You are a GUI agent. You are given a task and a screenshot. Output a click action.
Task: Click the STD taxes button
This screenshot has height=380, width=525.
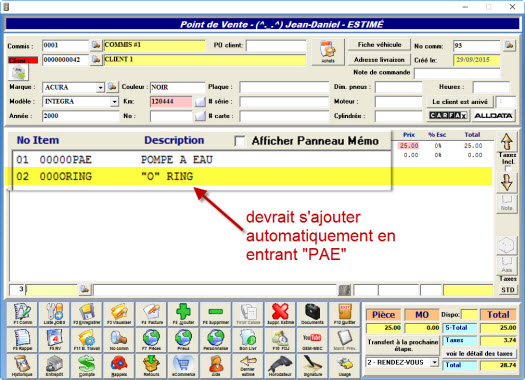click(508, 290)
